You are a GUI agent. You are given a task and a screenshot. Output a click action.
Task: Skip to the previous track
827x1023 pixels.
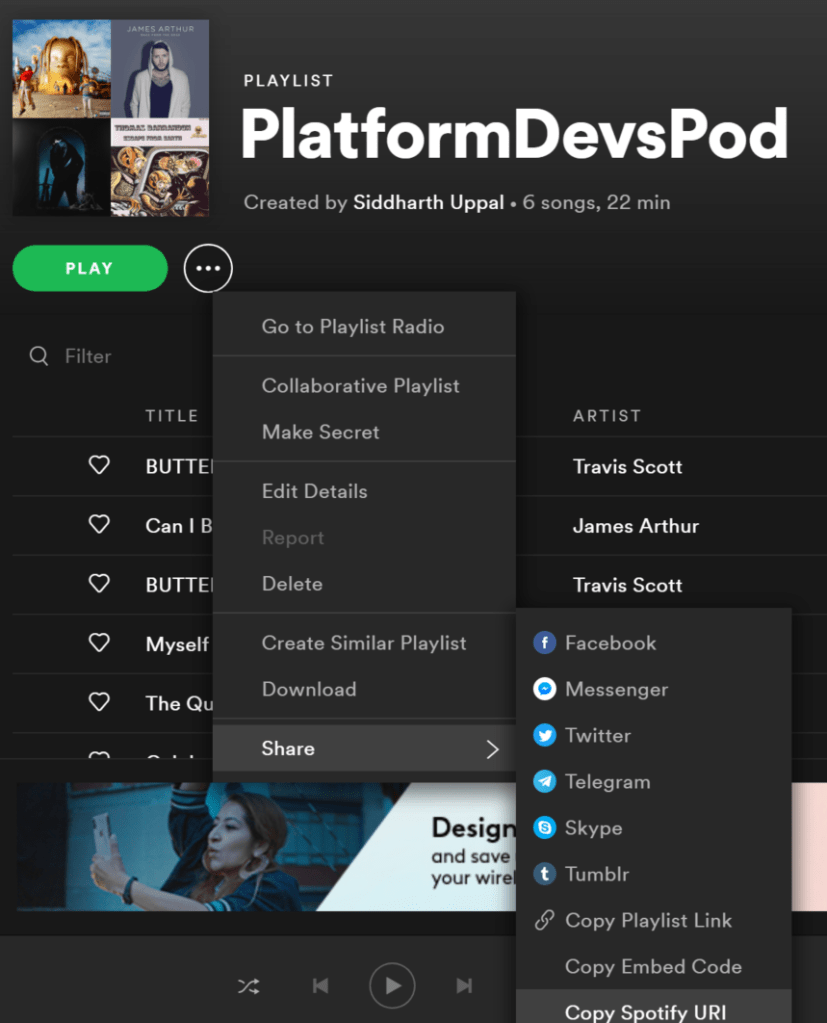coord(320,987)
